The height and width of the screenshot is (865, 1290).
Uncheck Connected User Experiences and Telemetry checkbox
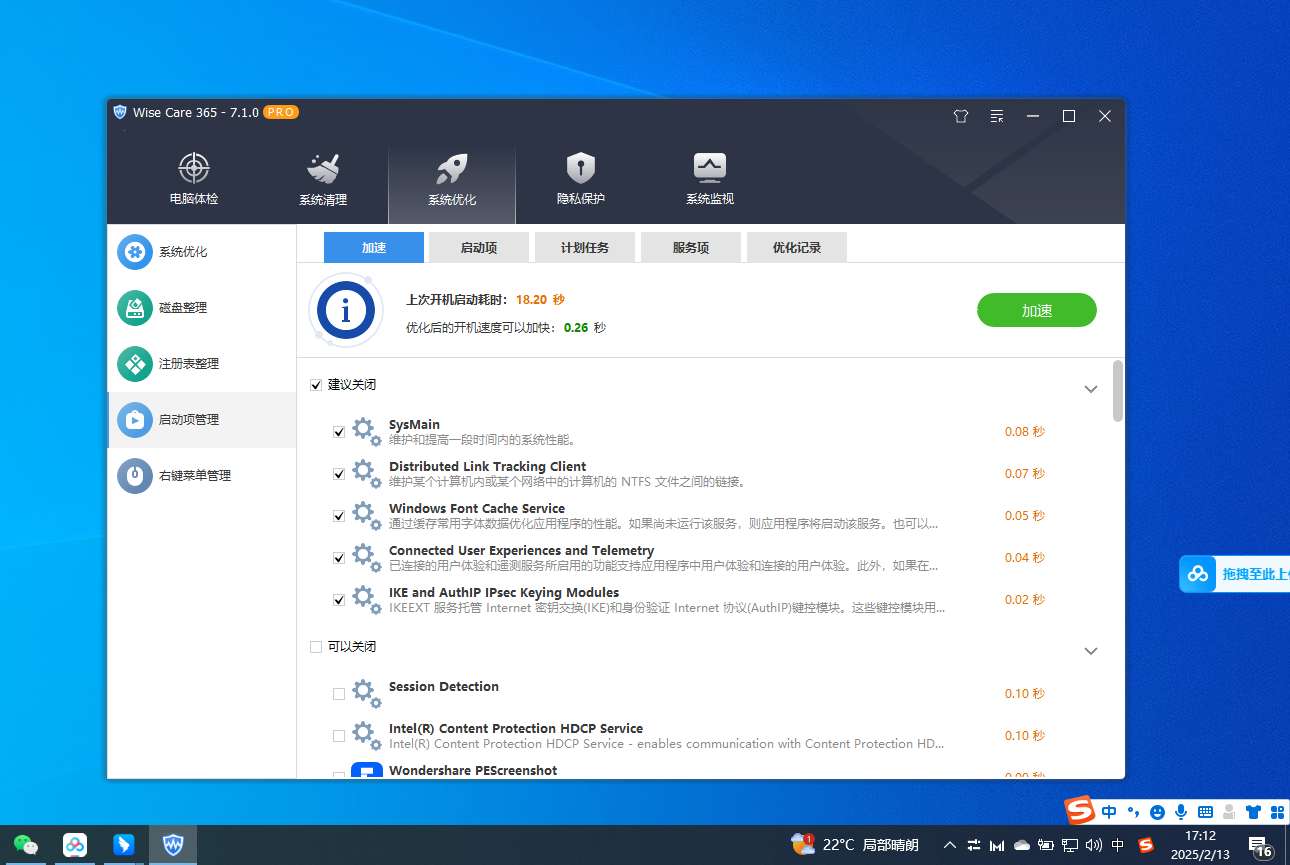339,558
